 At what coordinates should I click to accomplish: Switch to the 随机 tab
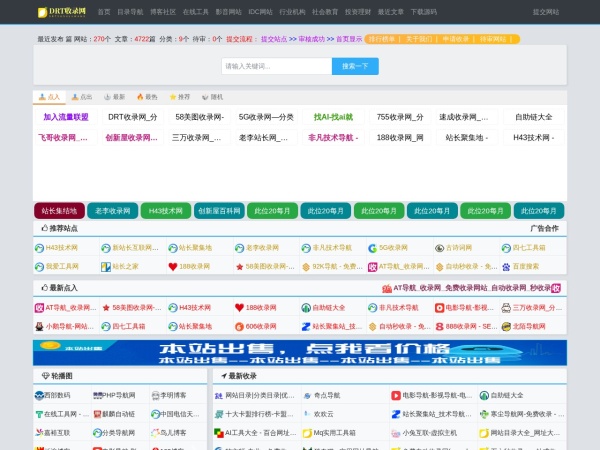(x=212, y=97)
